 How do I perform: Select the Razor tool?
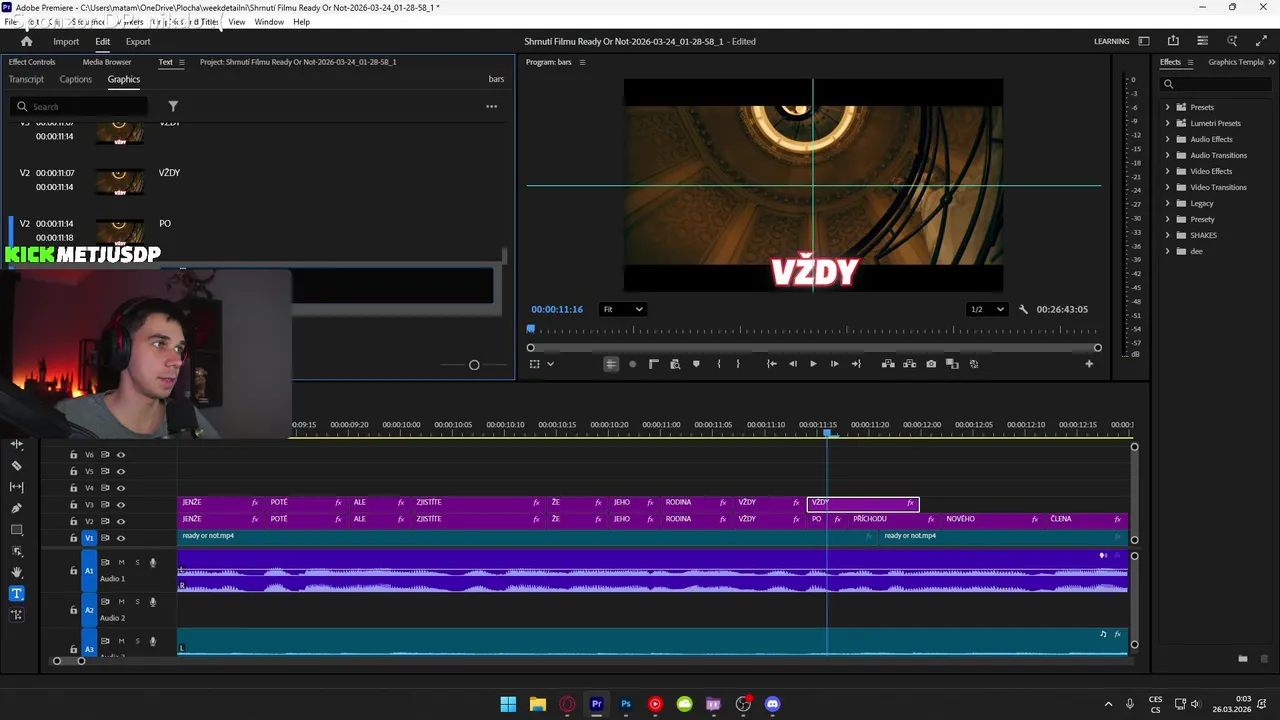[16, 465]
